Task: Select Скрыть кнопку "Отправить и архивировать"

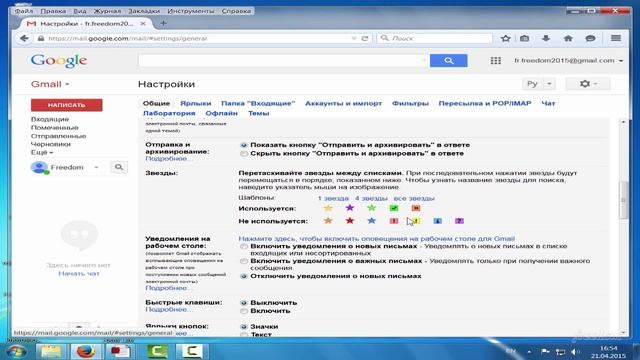Action: click(244, 153)
